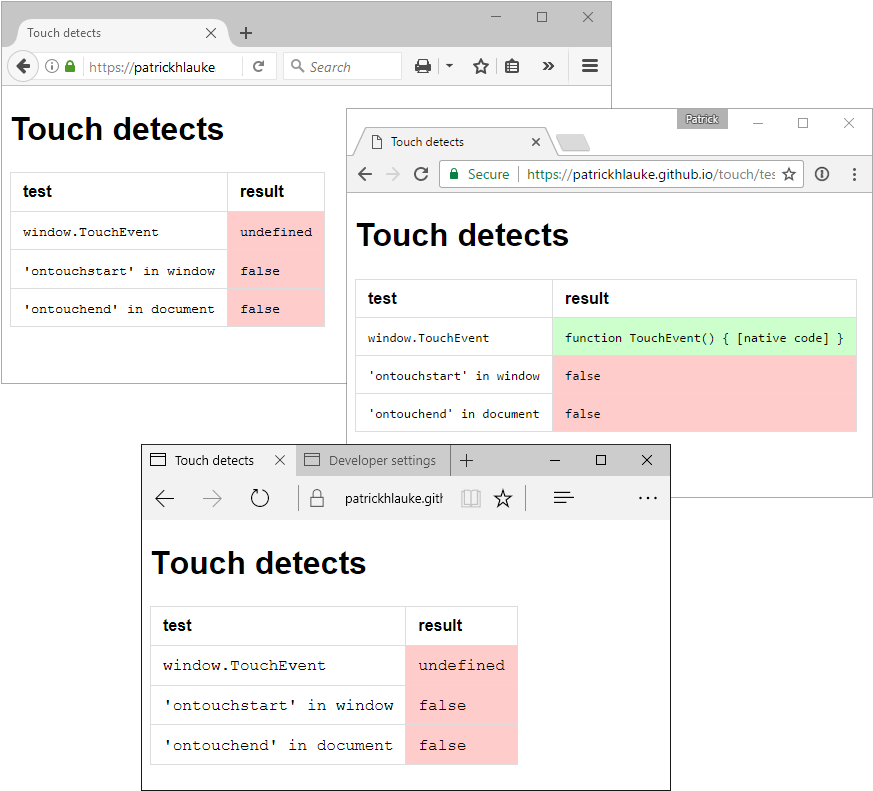Open dropdown arrow next to Firefox print icon
This screenshot has width=873, height=791.
click(x=449, y=66)
